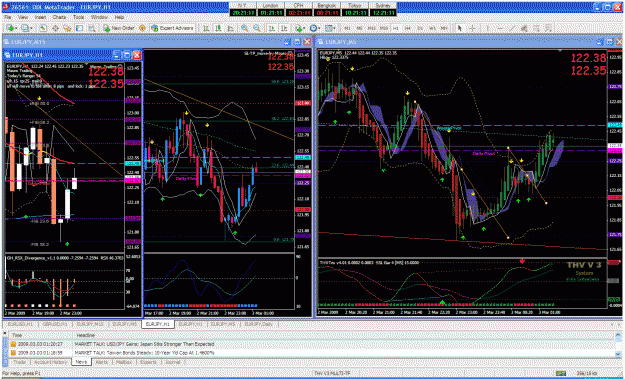The image size is (625, 379).
Task: Expand the Templates dropdown arrow
Action: 334,28
